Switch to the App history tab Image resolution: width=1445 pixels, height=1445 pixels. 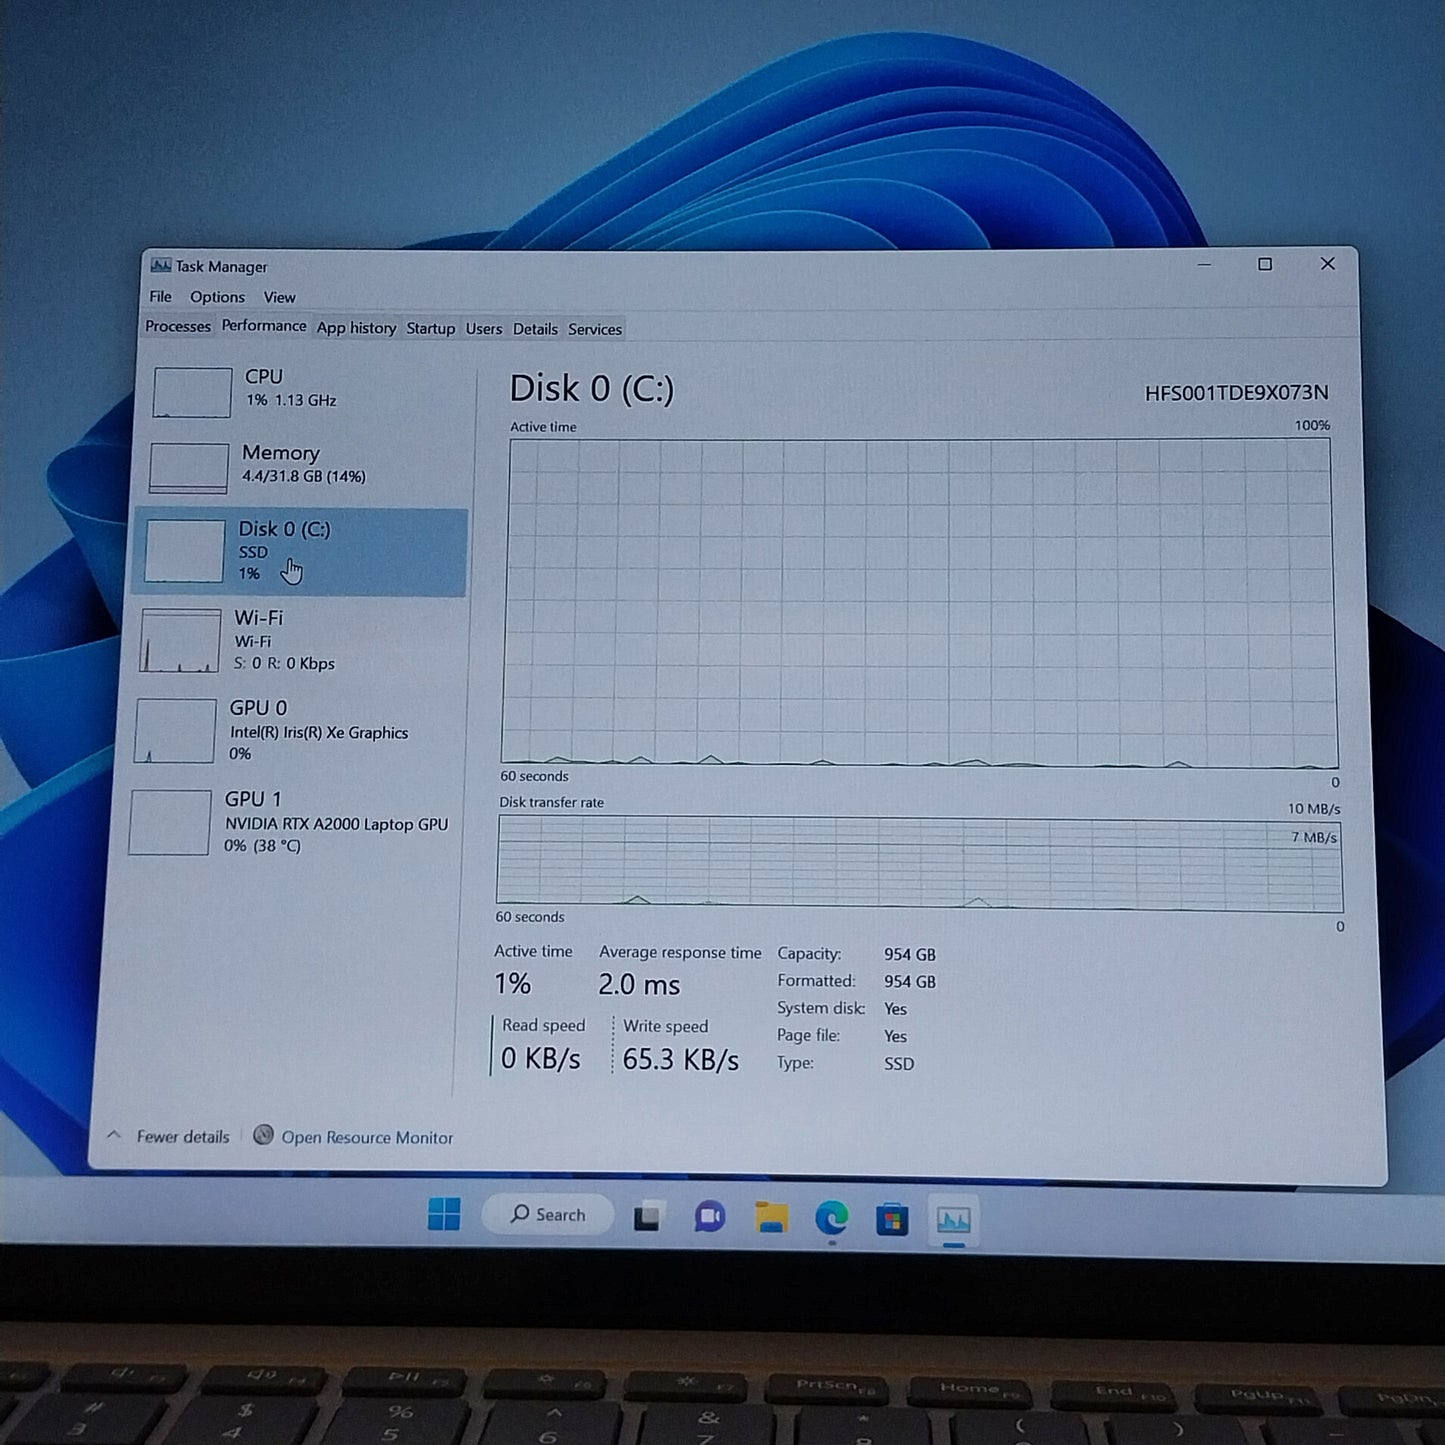(x=356, y=328)
